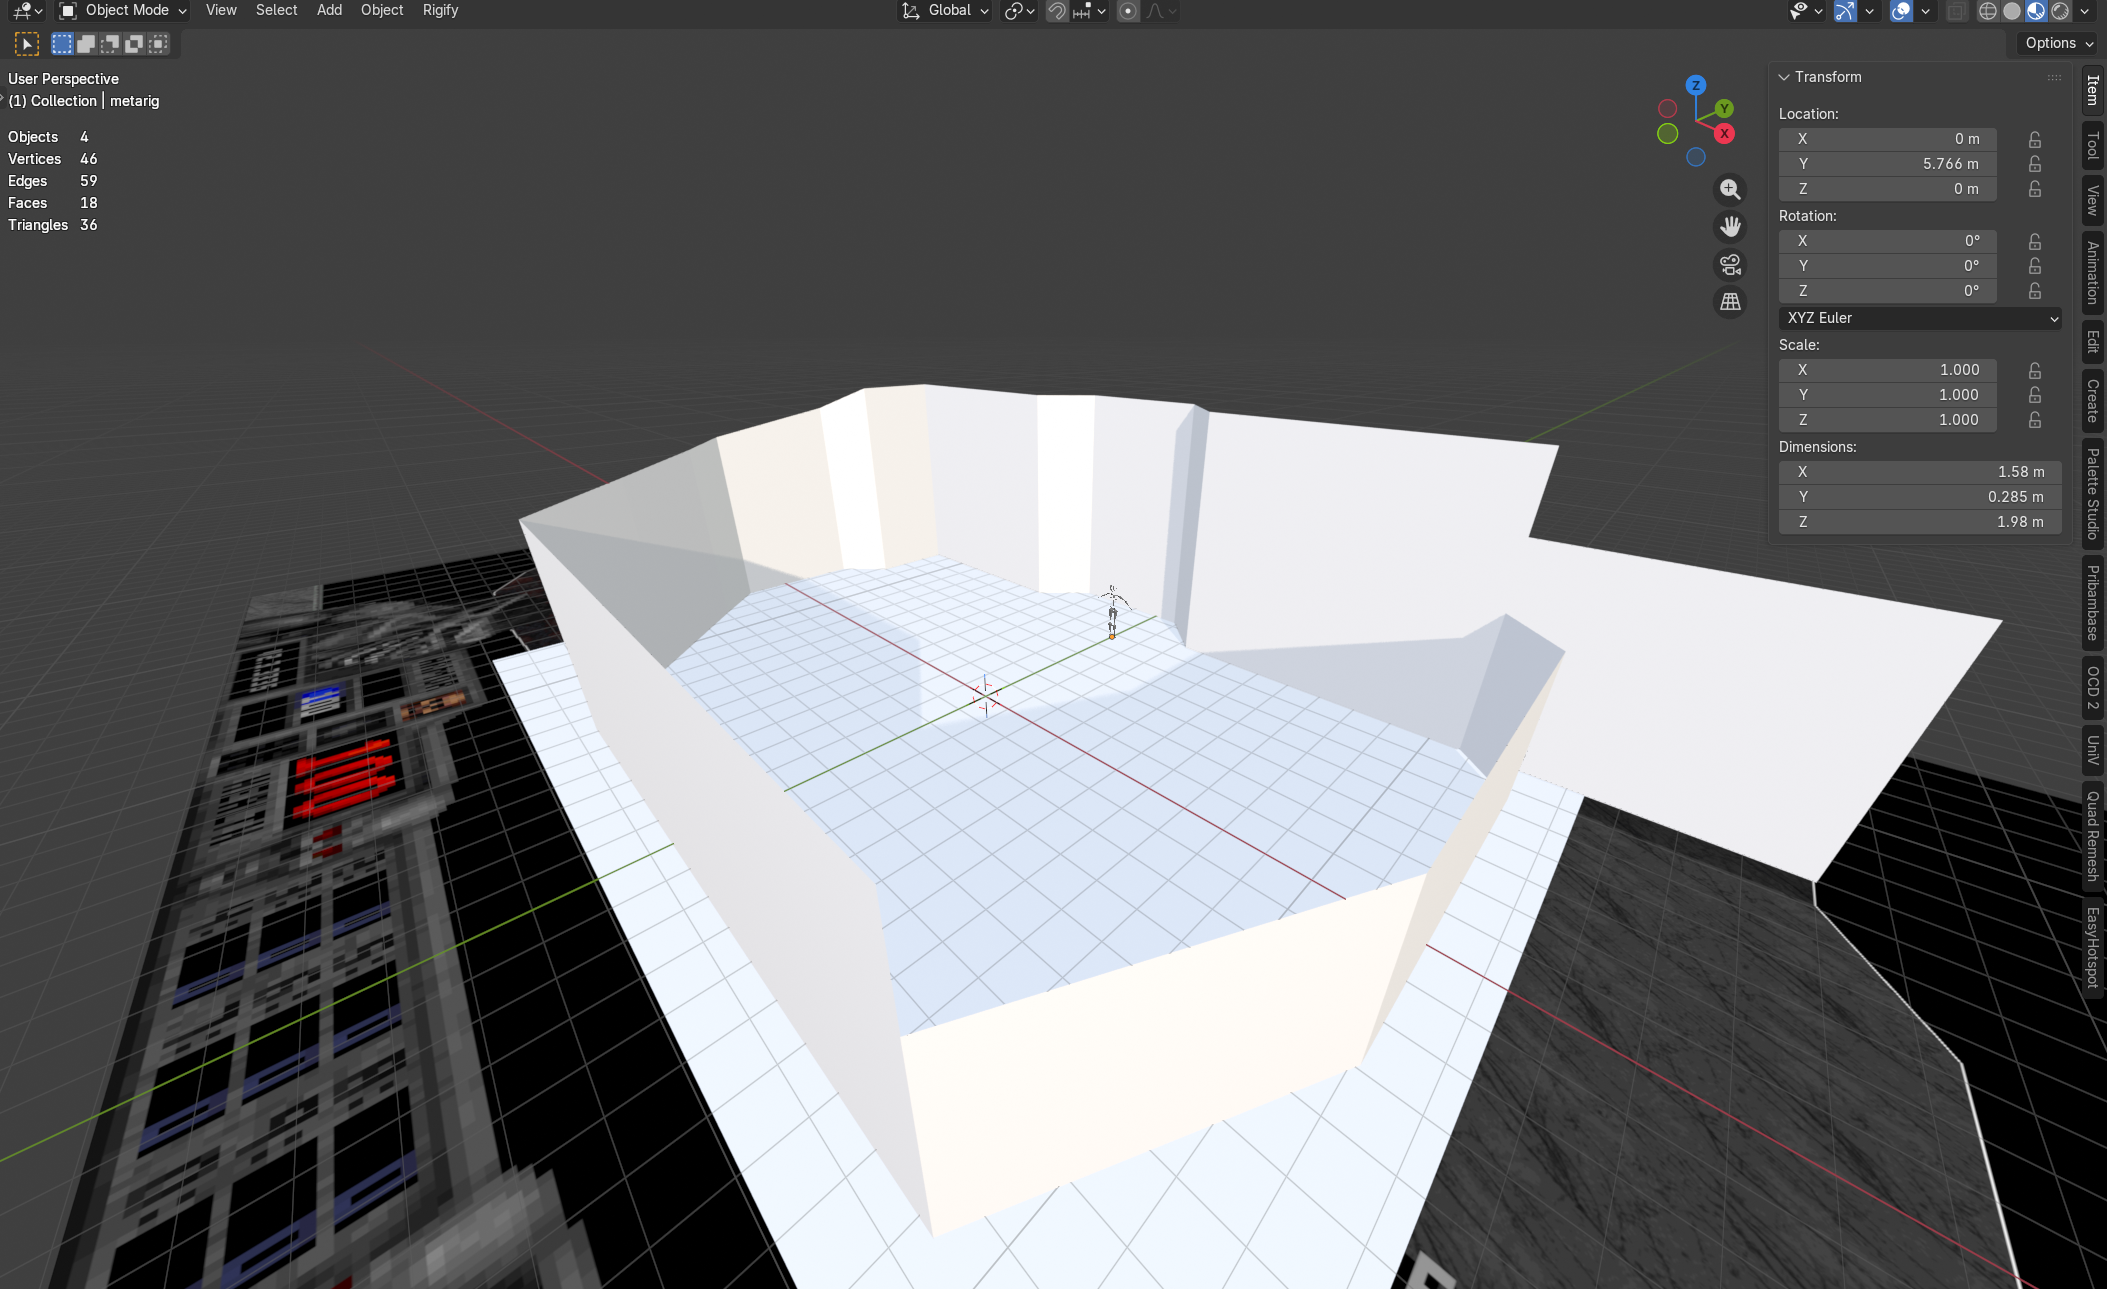Toggle proportional editing button

[x=1128, y=11]
